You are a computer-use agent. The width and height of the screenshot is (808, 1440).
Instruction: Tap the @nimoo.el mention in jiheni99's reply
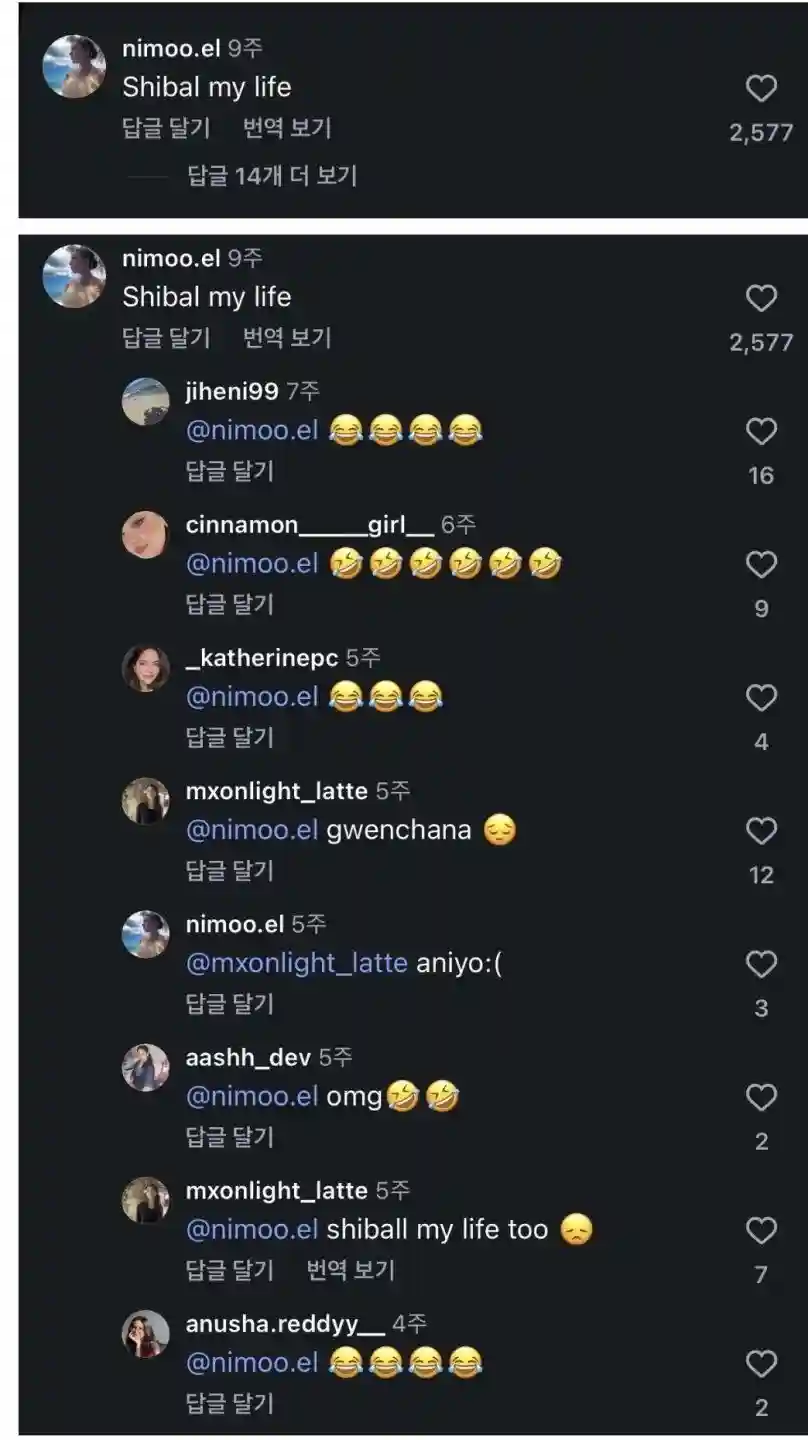point(252,431)
